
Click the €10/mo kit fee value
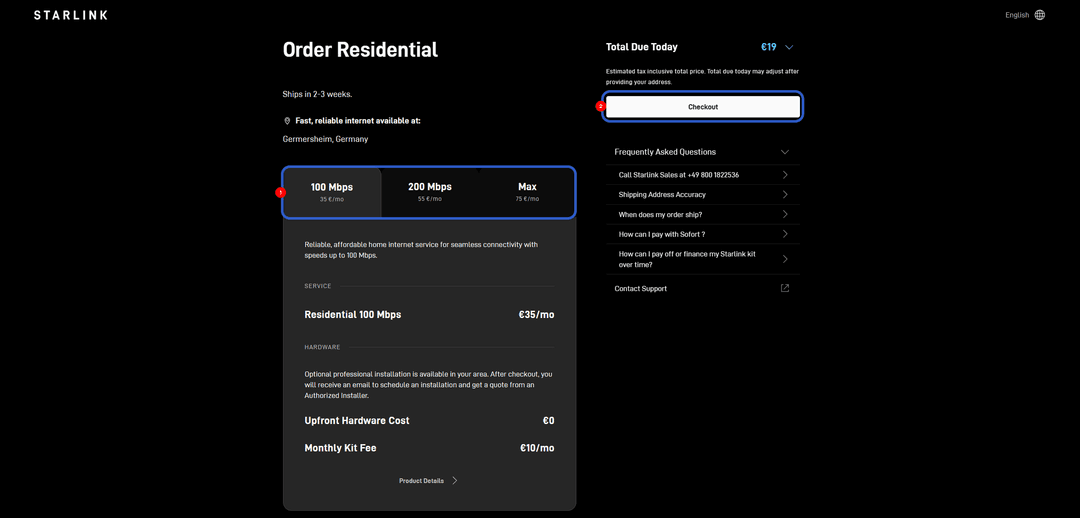[537, 448]
